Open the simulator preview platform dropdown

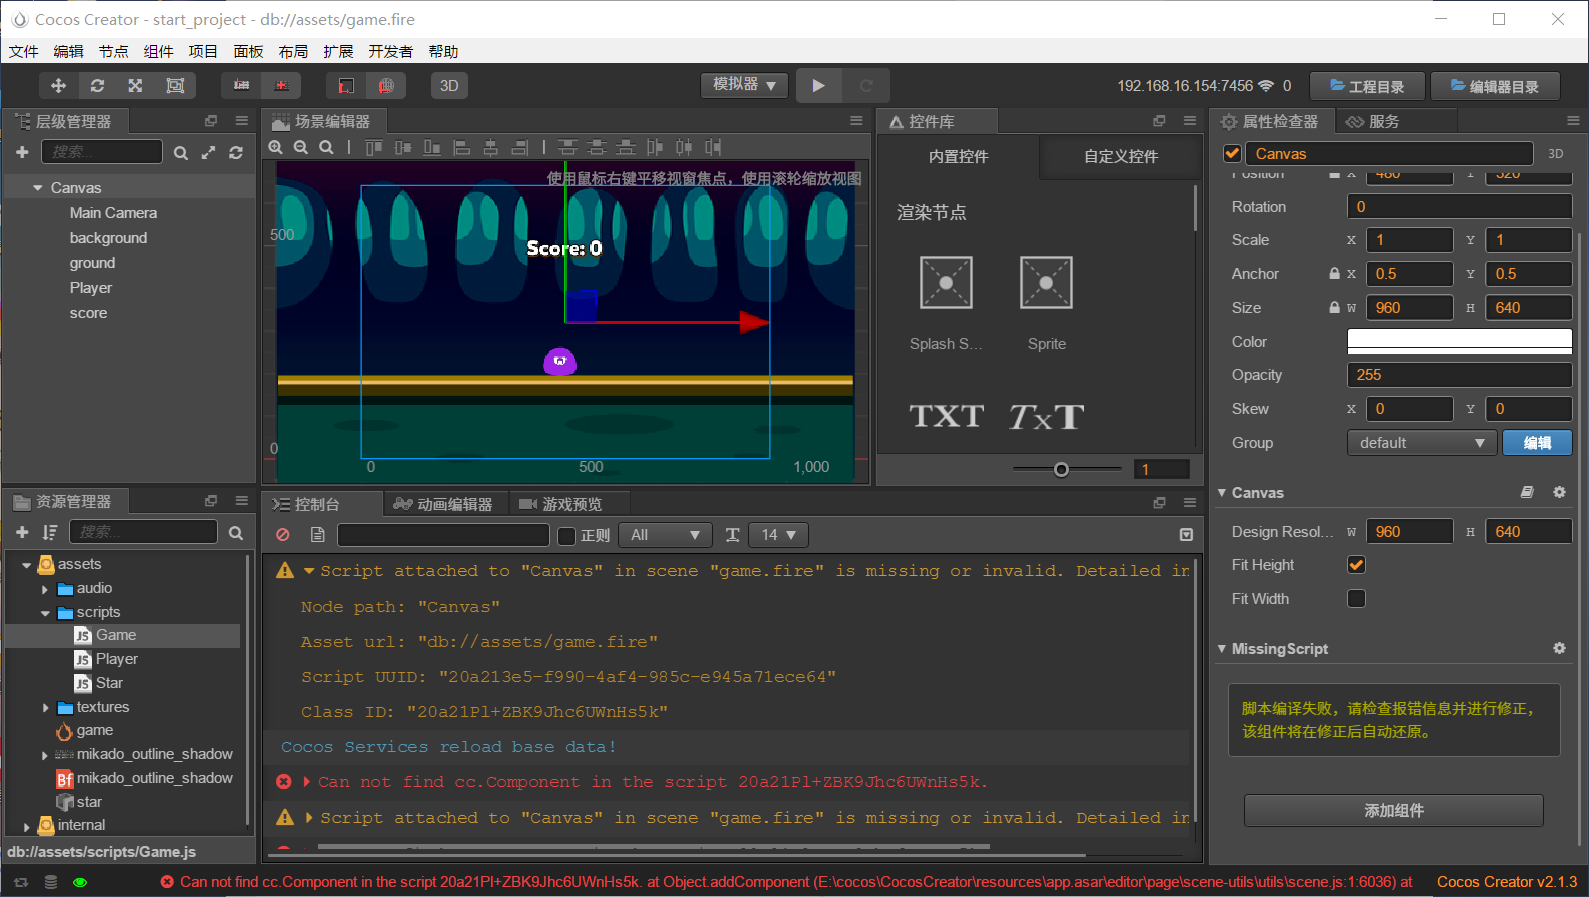[x=744, y=85]
